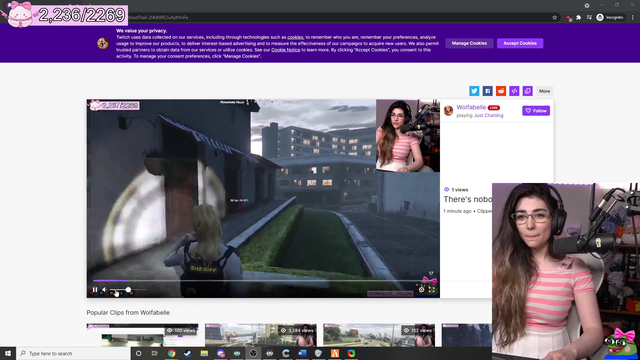Share the clip on Reddit
Screen dimensions: 640x360
[x=501, y=91]
